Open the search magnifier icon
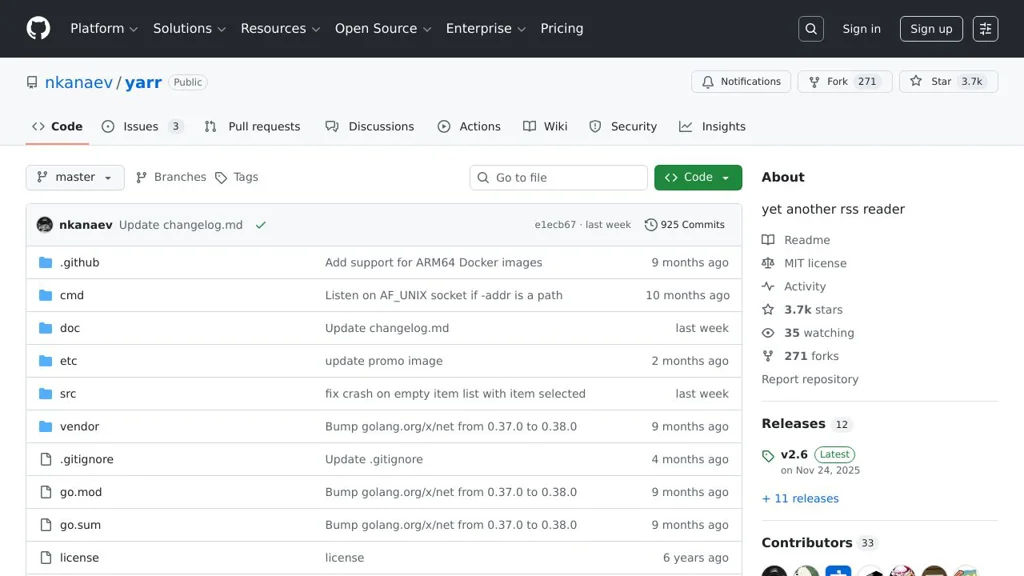 [811, 29]
